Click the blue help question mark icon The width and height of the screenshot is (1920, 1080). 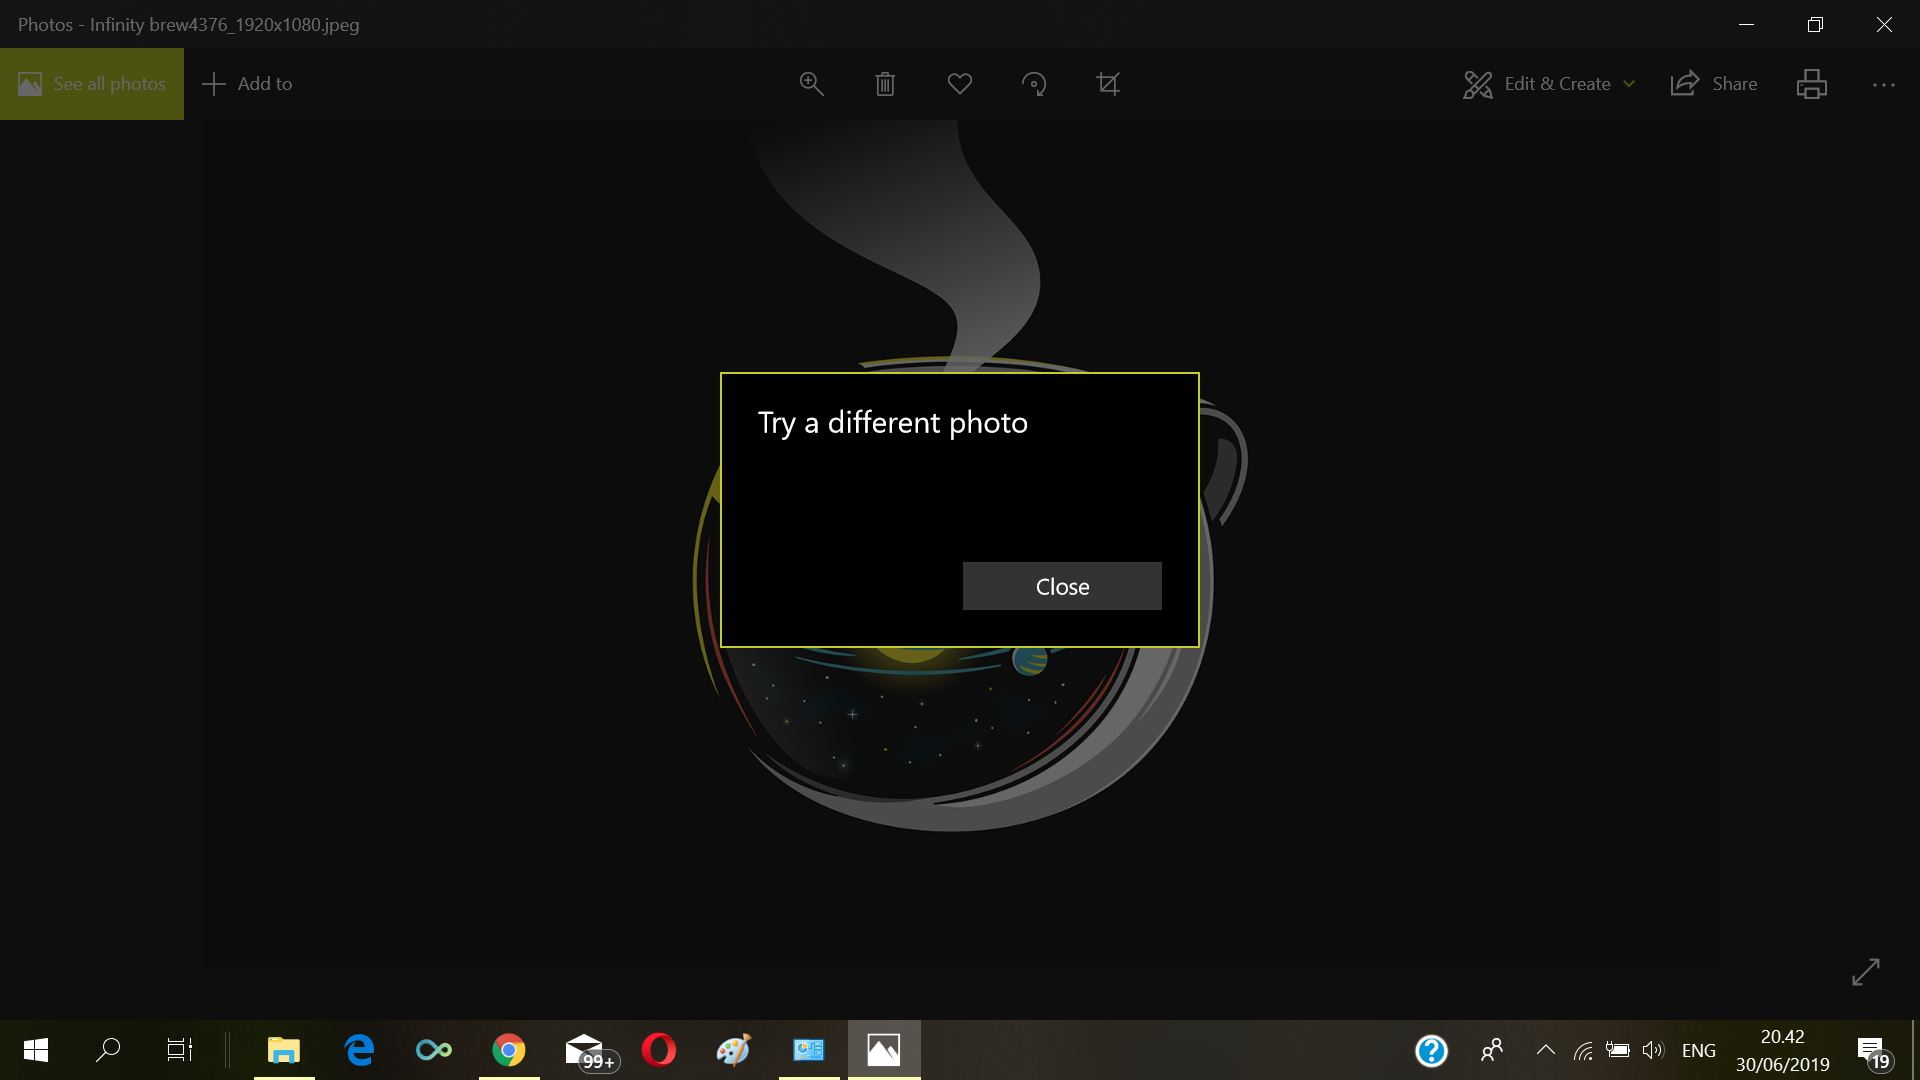point(1432,1050)
